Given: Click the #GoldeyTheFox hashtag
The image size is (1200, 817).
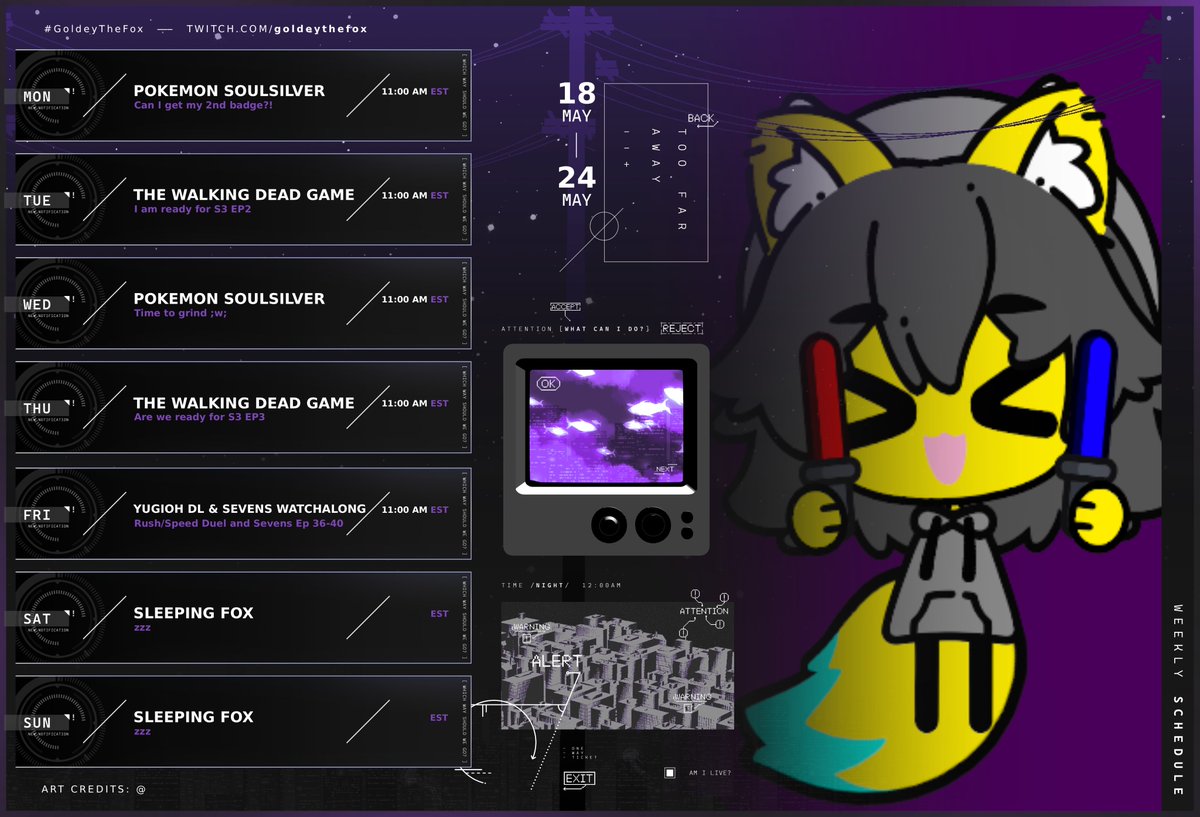Looking at the screenshot, I should click(93, 29).
